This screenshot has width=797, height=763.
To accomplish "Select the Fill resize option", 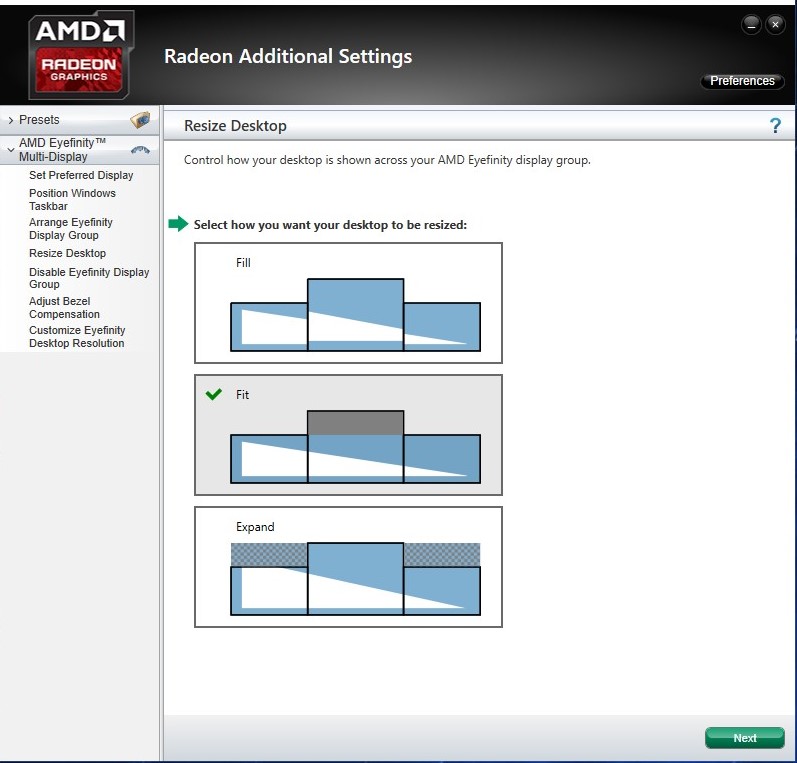I will click(348, 303).
